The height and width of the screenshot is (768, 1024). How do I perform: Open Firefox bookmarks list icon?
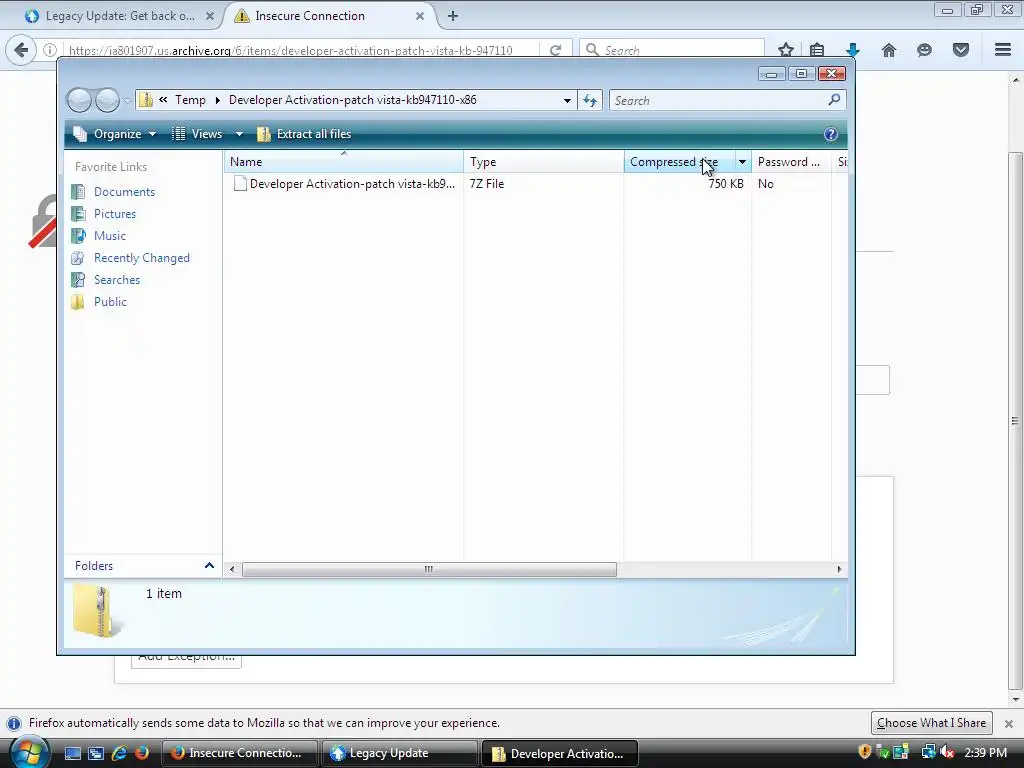[x=817, y=50]
